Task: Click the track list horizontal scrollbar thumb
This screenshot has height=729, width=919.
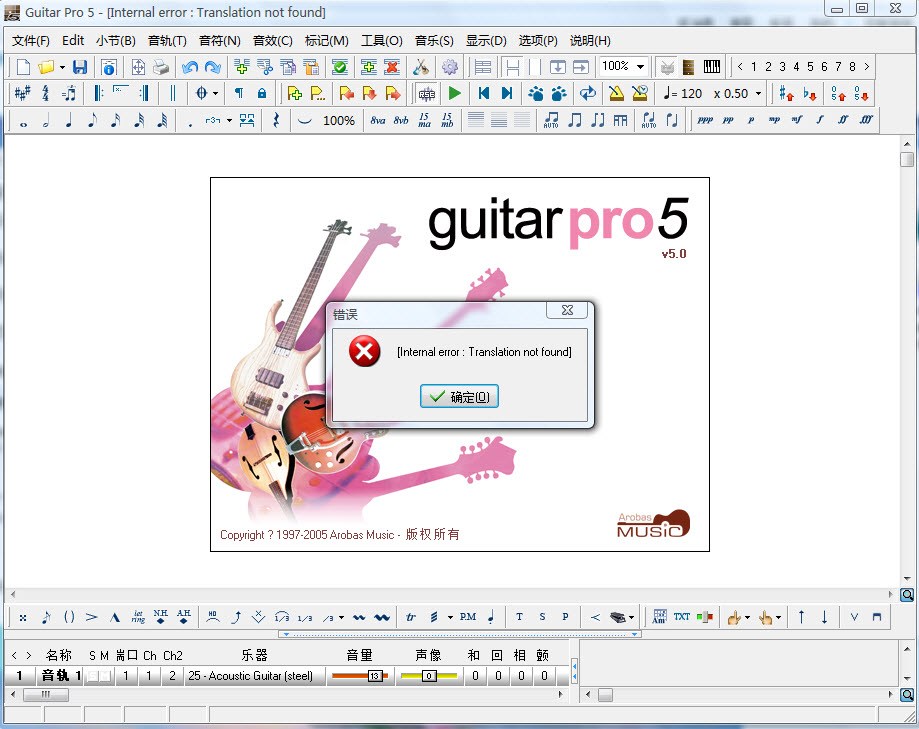Action: pyautogui.click(x=46, y=694)
